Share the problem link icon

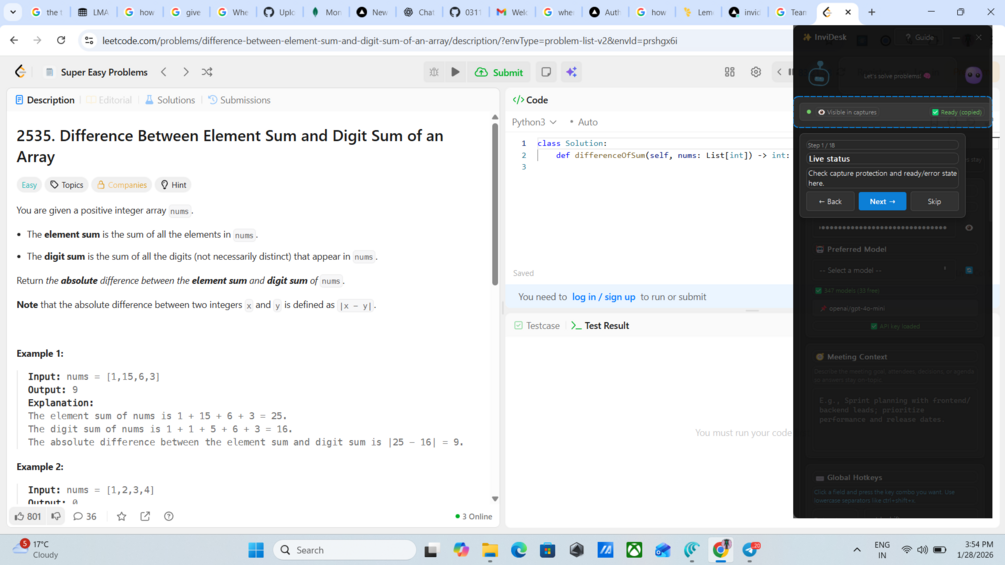145,516
